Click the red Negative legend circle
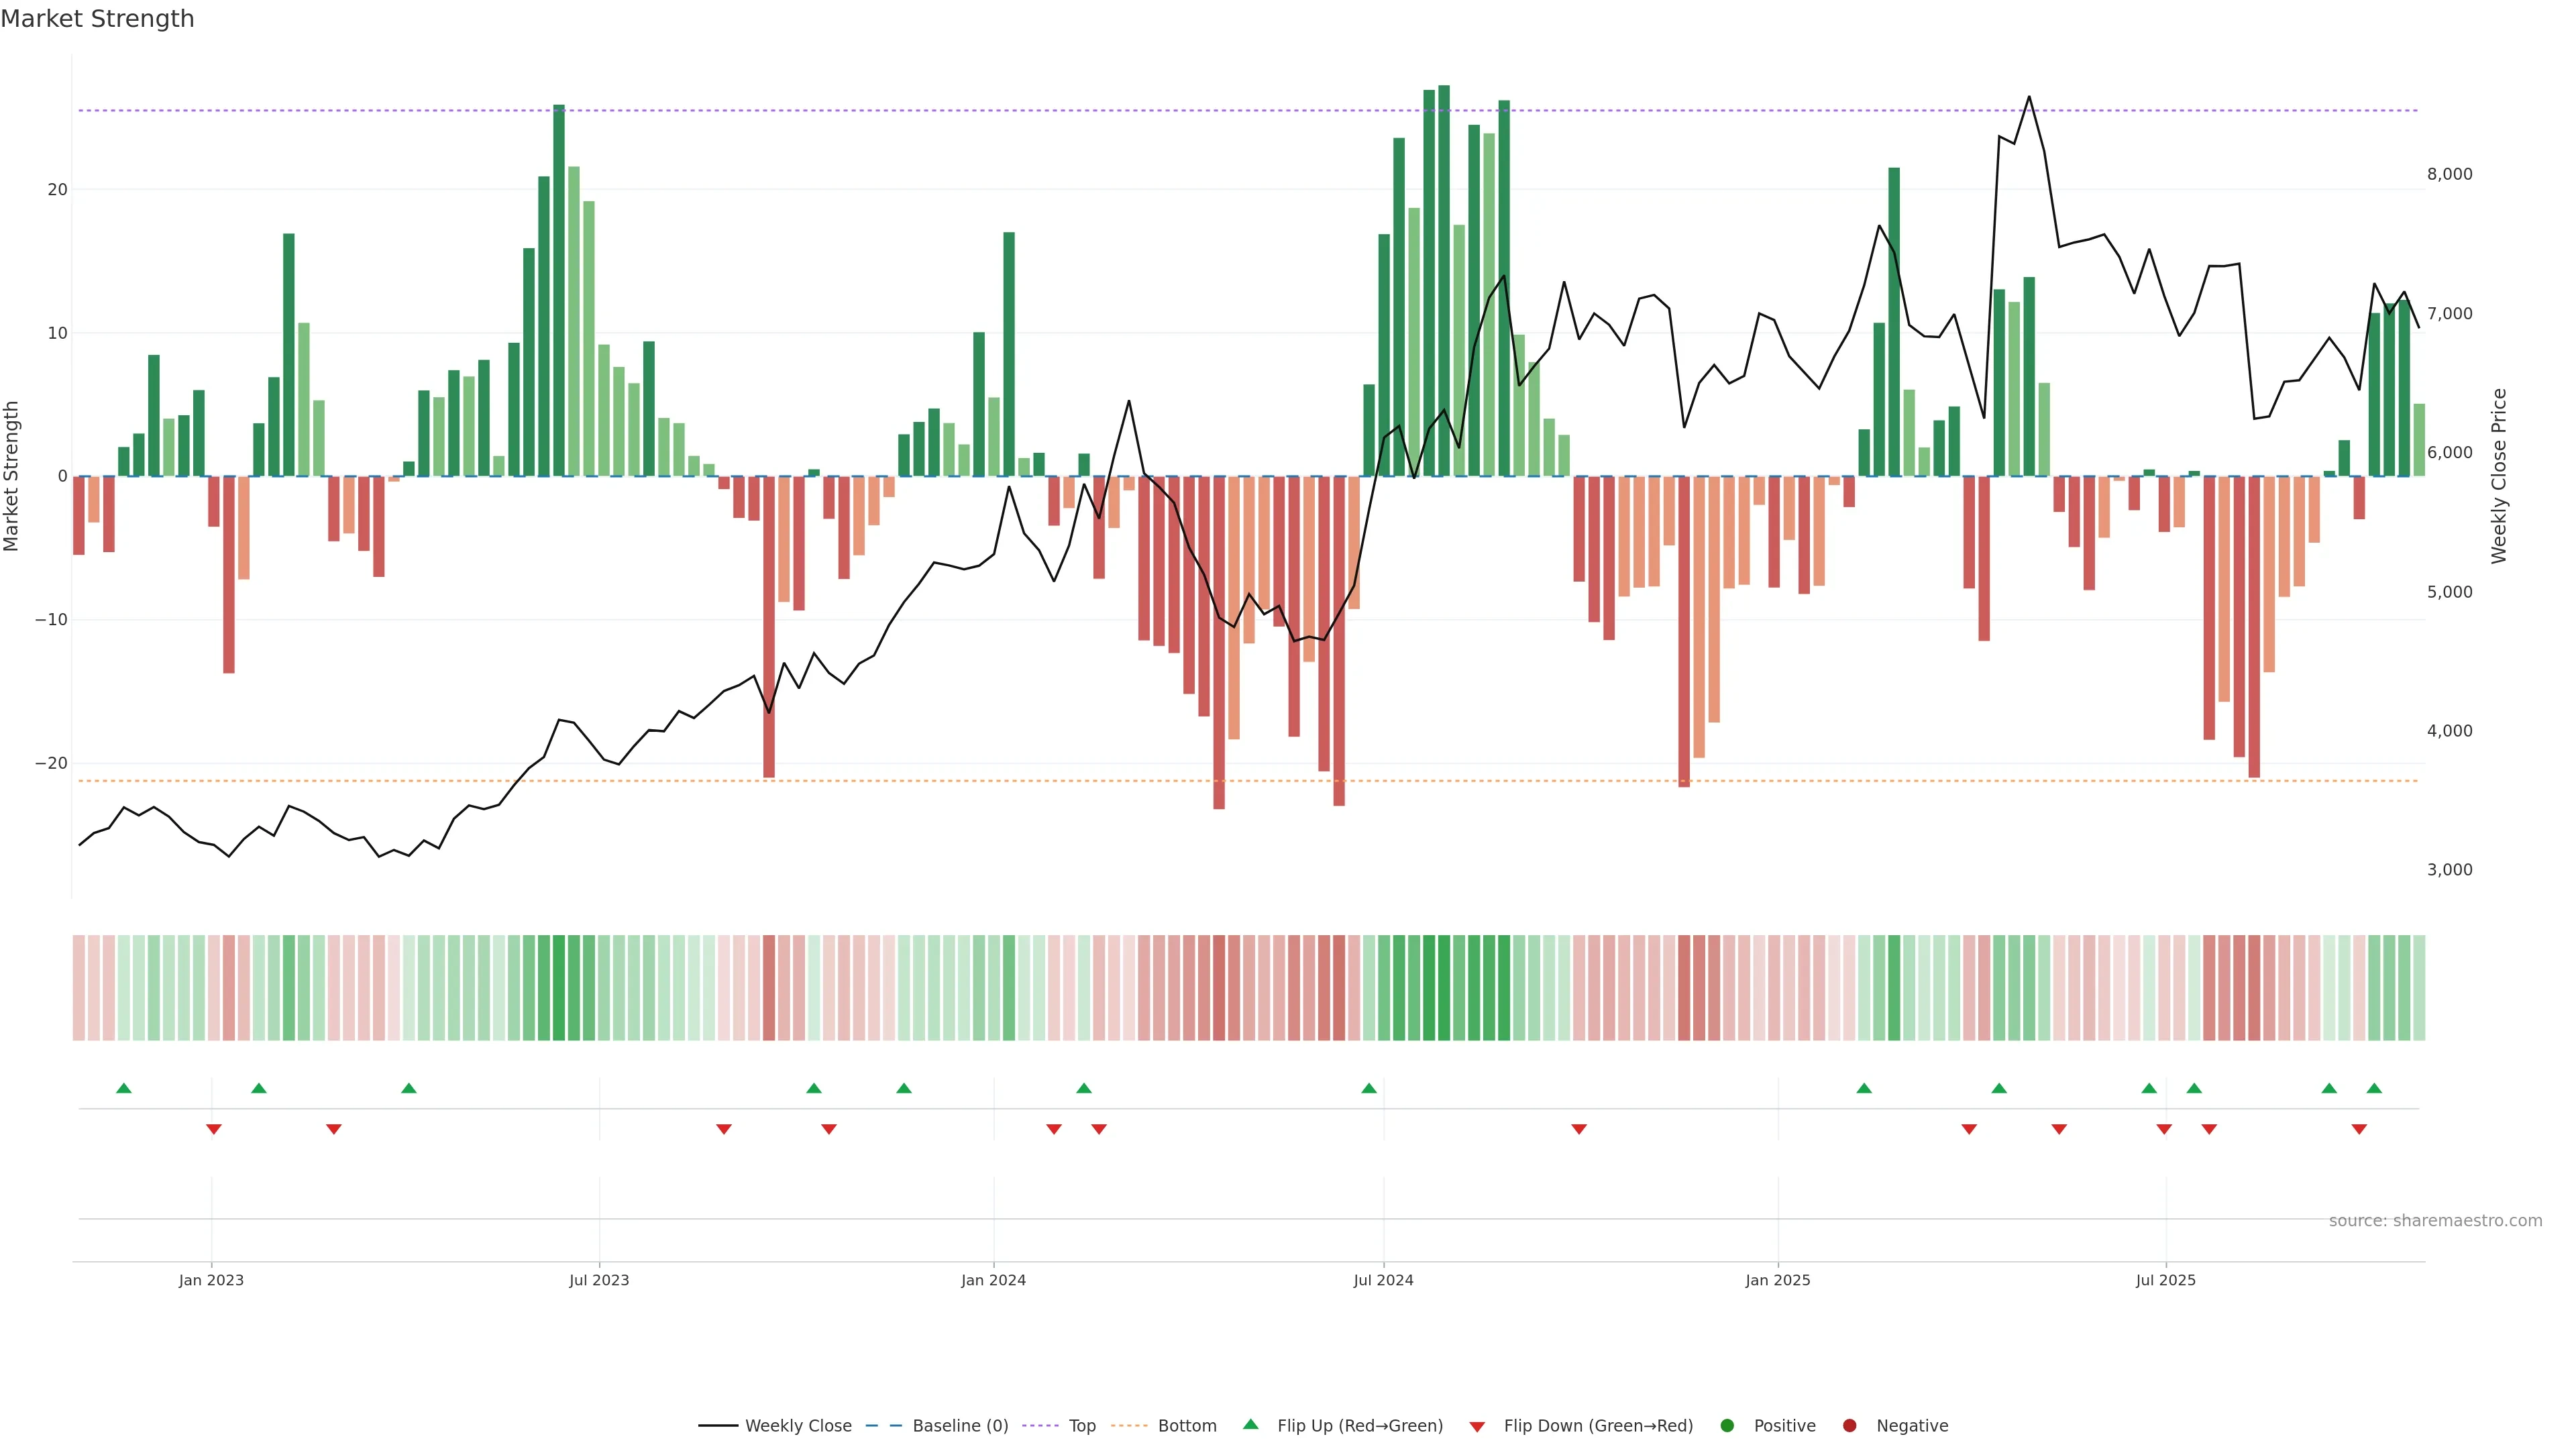The image size is (2576, 1449). [x=1849, y=1425]
